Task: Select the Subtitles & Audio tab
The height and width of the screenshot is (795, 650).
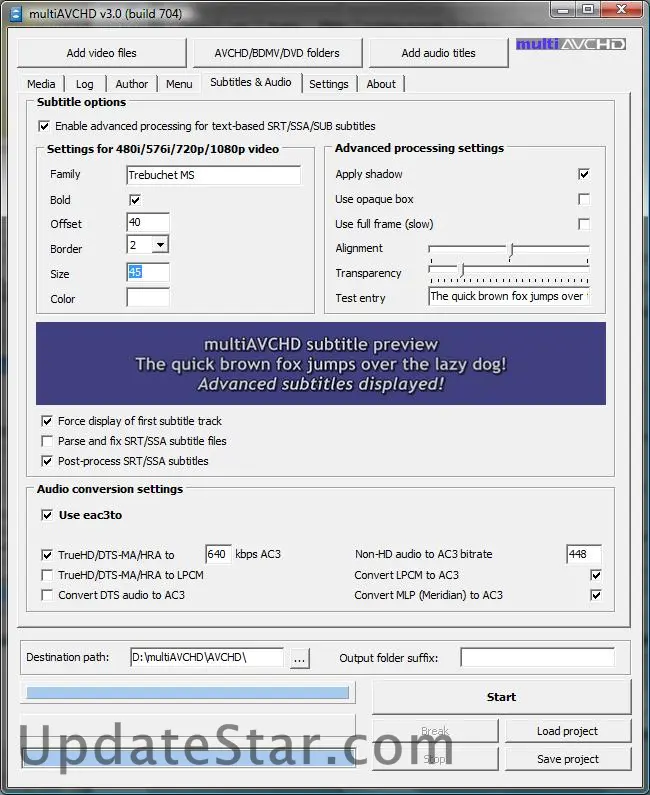Action: (x=251, y=82)
